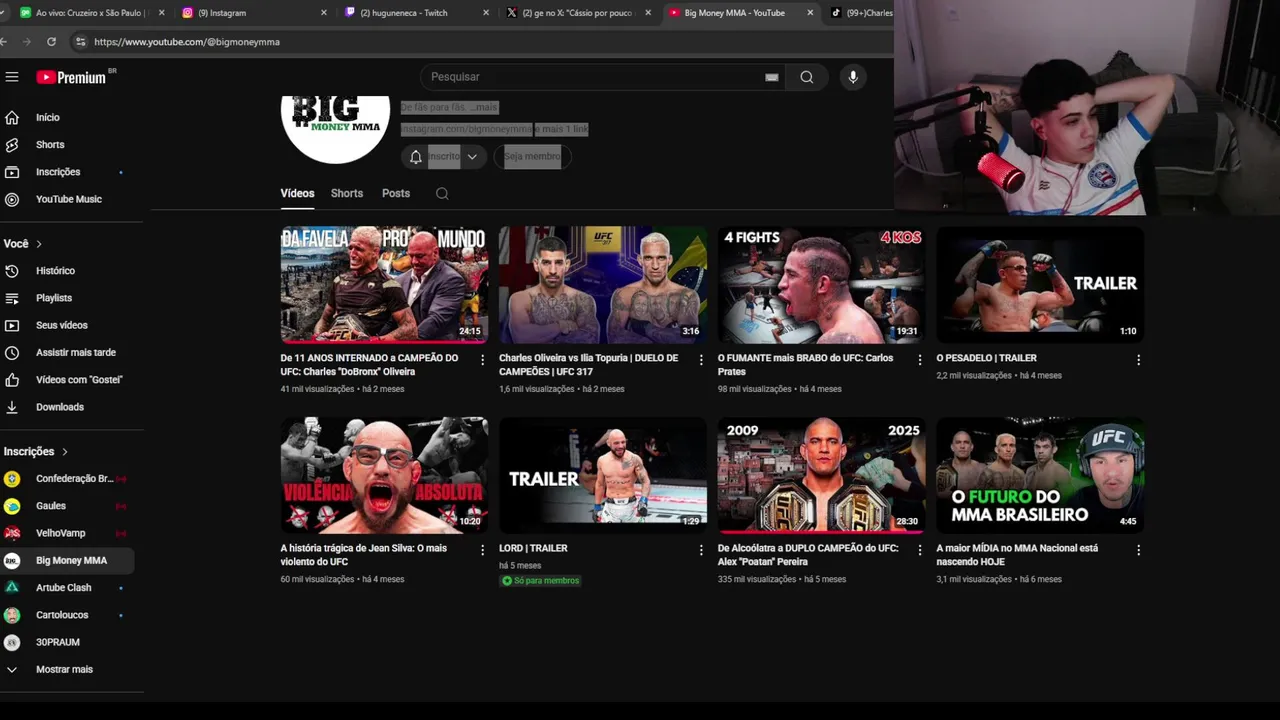View site information icon in address bar
Viewport: 1280px width, 720px height.
pyautogui.click(x=80, y=42)
